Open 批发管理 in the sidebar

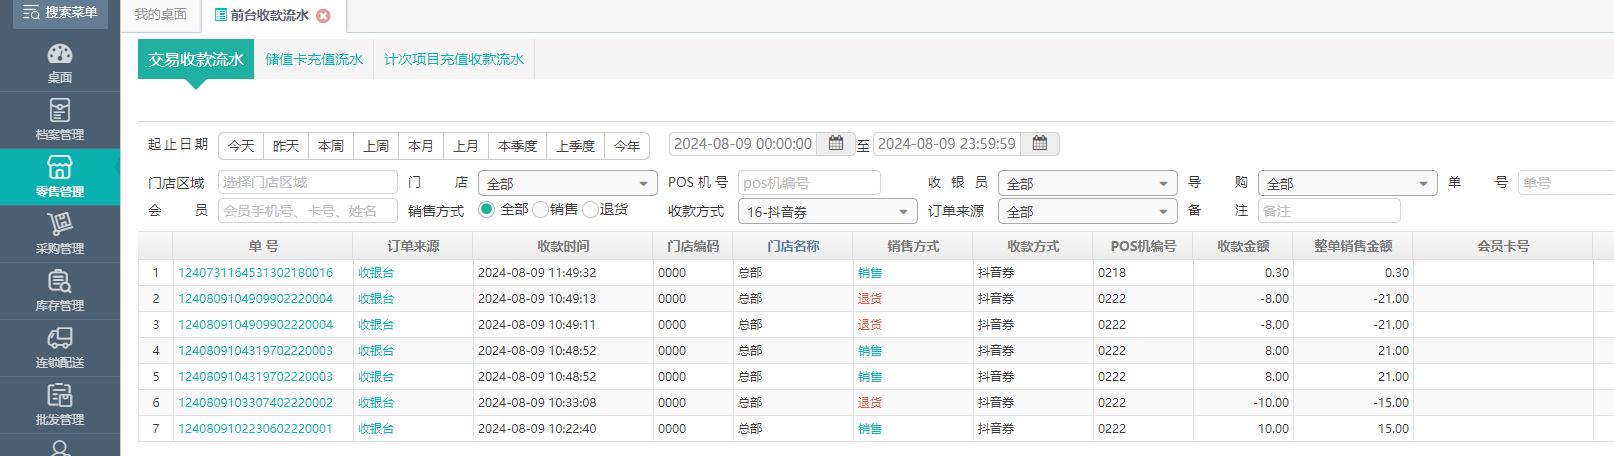coord(60,404)
